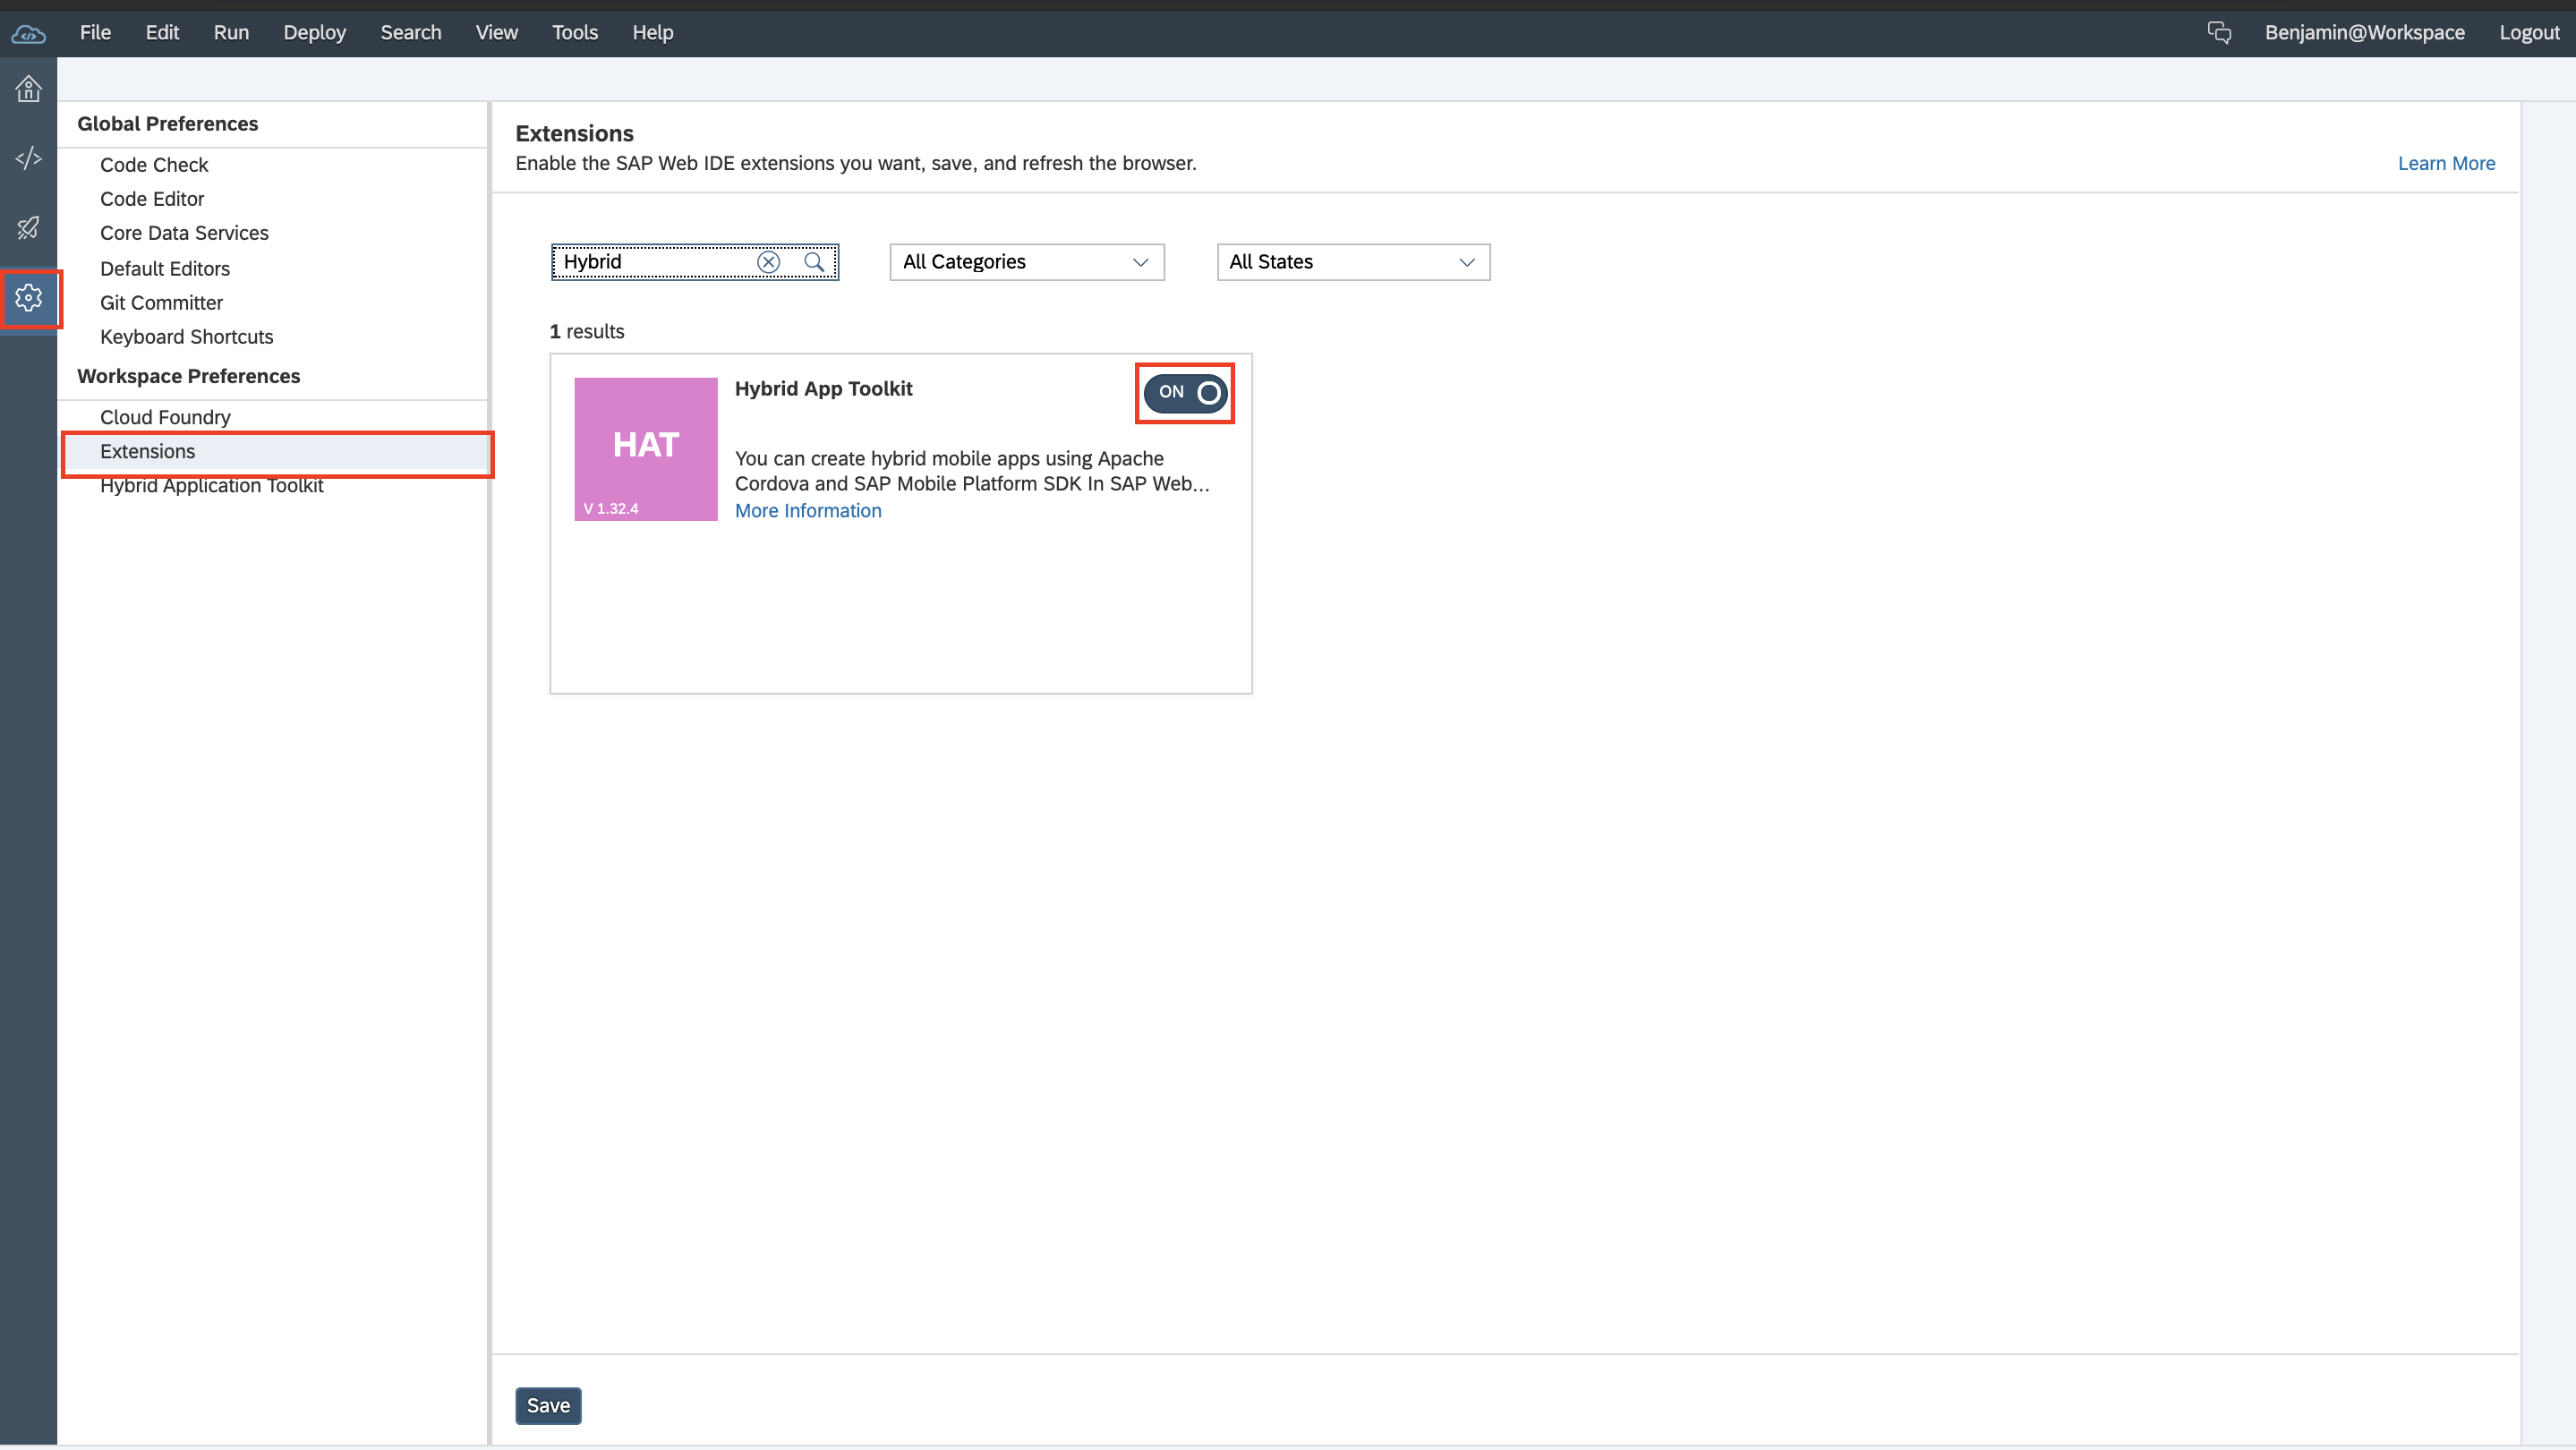The image size is (2576, 1450).
Task: Click the Save button
Action: (548, 1405)
